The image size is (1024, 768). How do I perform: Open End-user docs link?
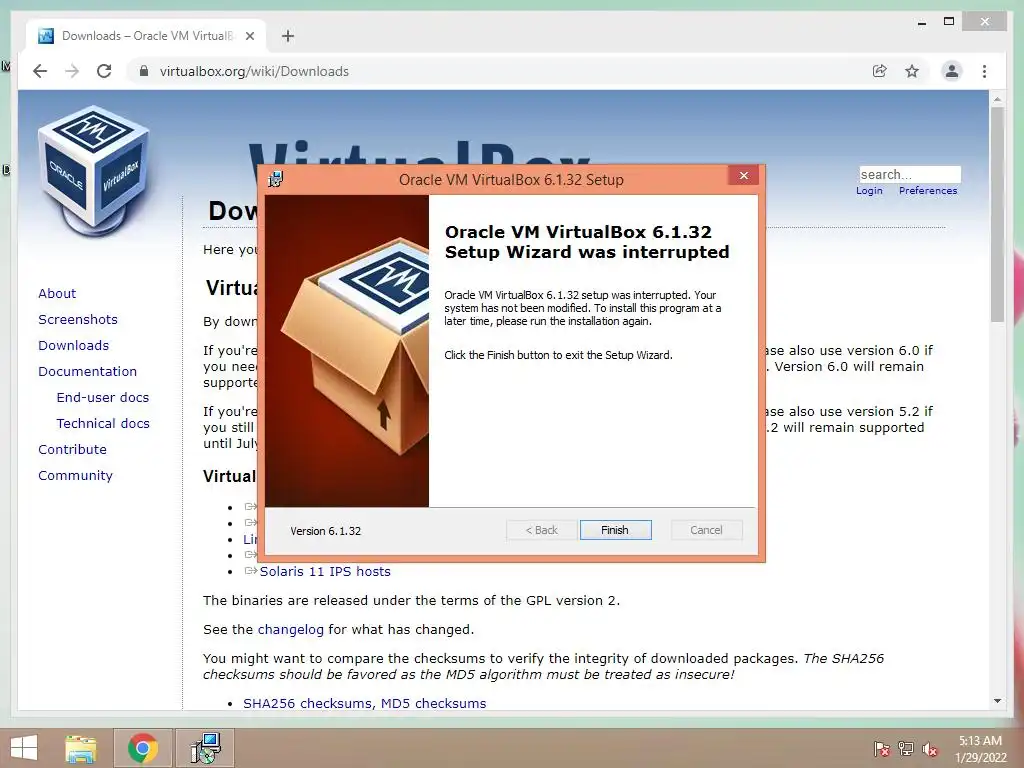tap(103, 398)
